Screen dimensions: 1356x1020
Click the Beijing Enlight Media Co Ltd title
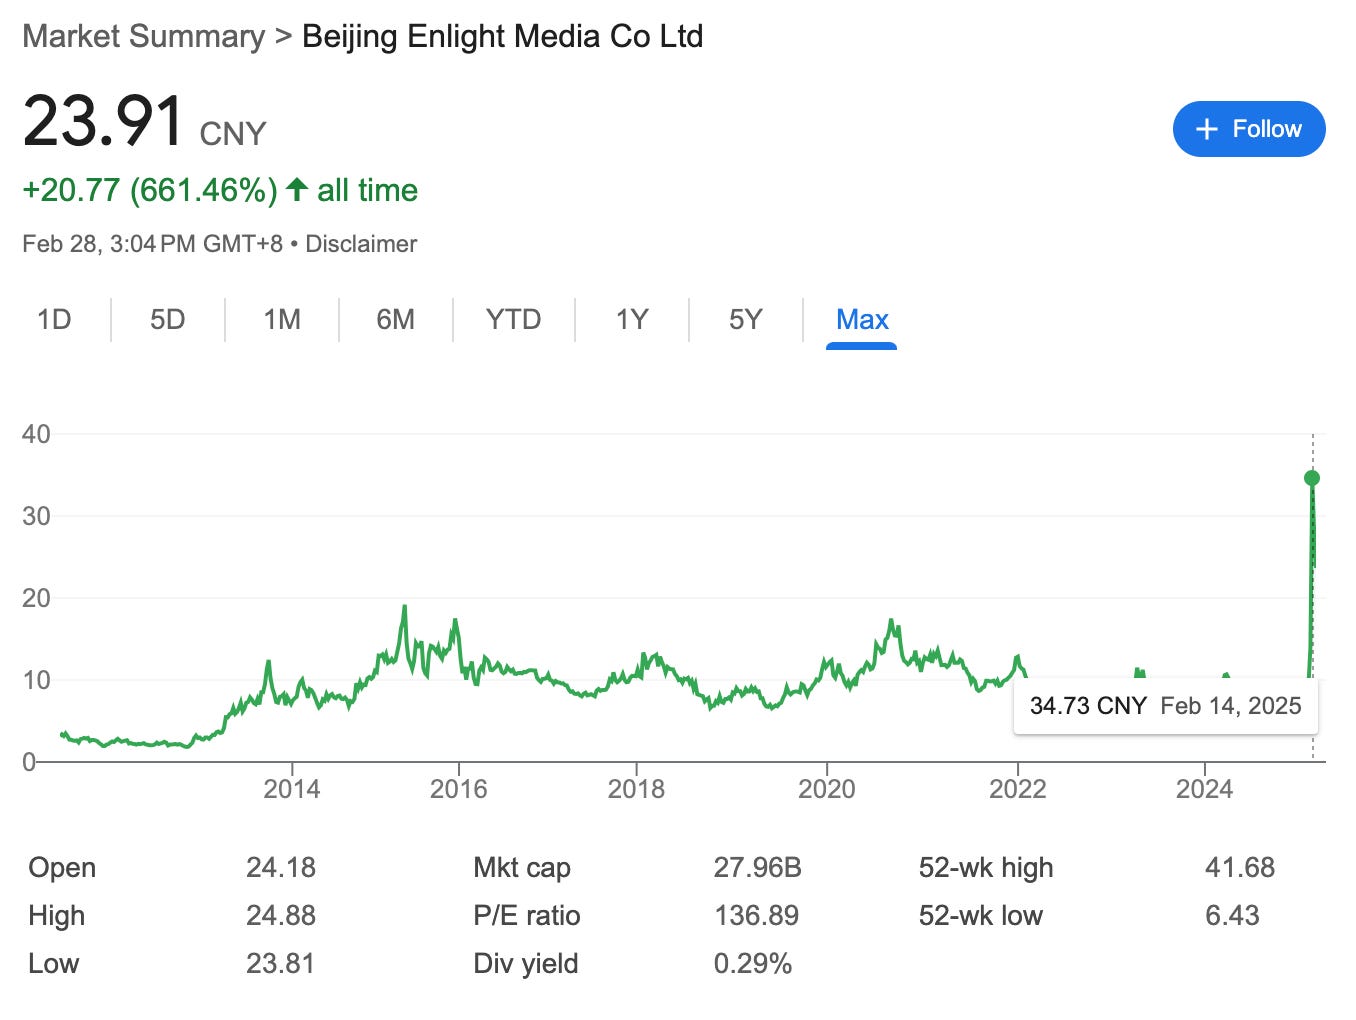pos(503,37)
